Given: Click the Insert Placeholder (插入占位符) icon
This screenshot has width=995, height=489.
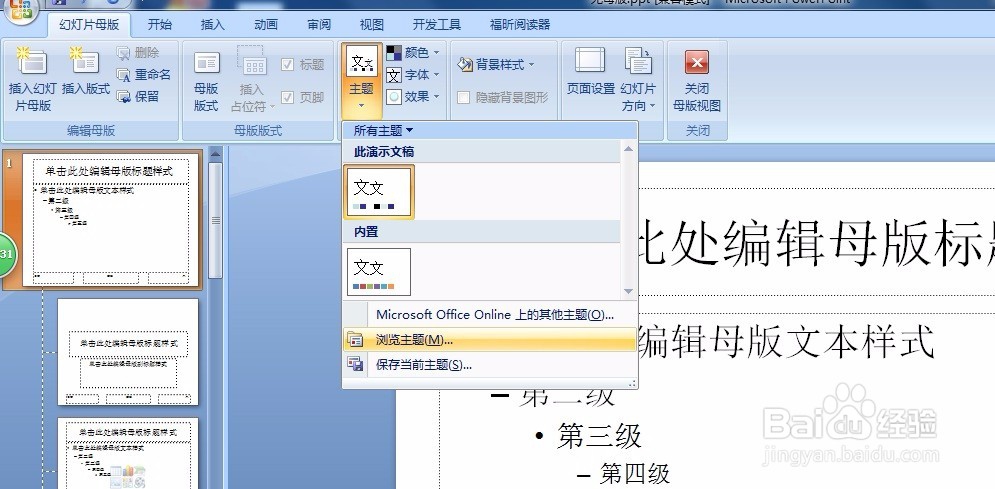Looking at the screenshot, I should pyautogui.click(x=254, y=62).
